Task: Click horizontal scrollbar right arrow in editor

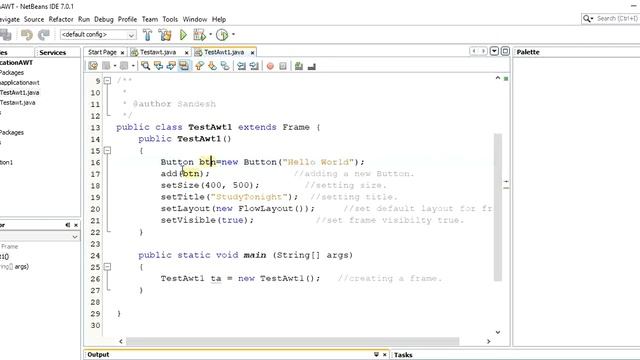Action: coord(488,341)
